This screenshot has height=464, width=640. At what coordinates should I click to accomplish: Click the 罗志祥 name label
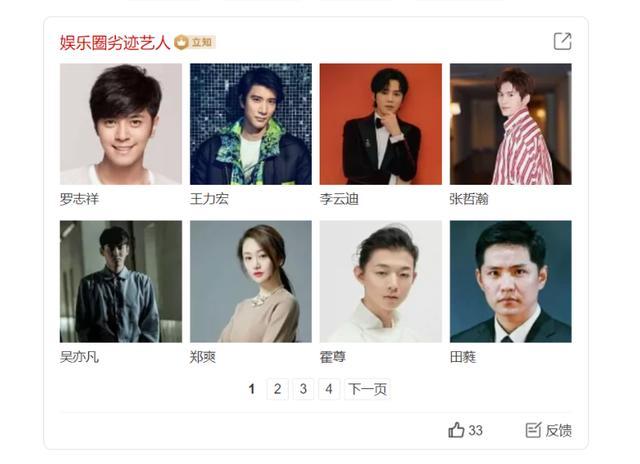(x=80, y=199)
